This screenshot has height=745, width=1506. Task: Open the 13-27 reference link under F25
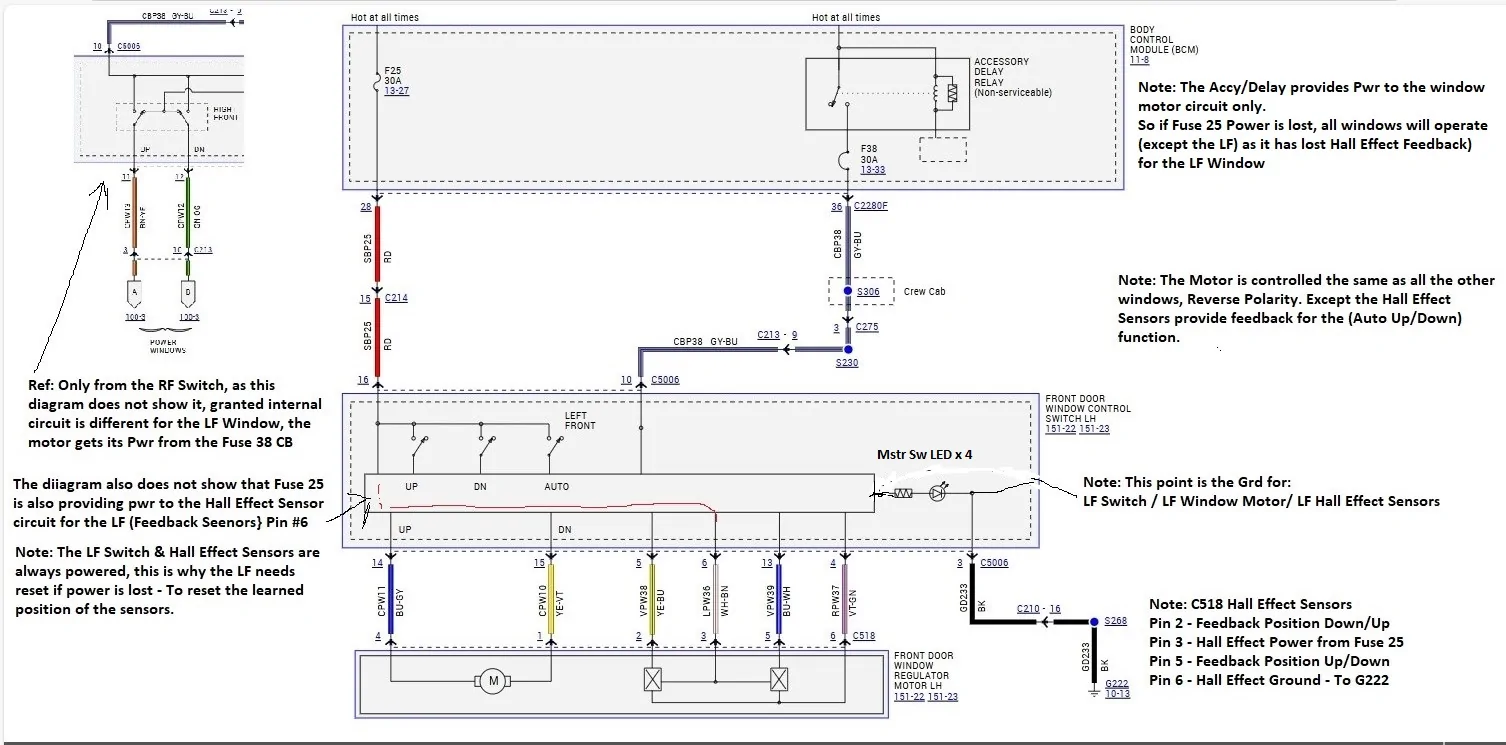(x=396, y=91)
